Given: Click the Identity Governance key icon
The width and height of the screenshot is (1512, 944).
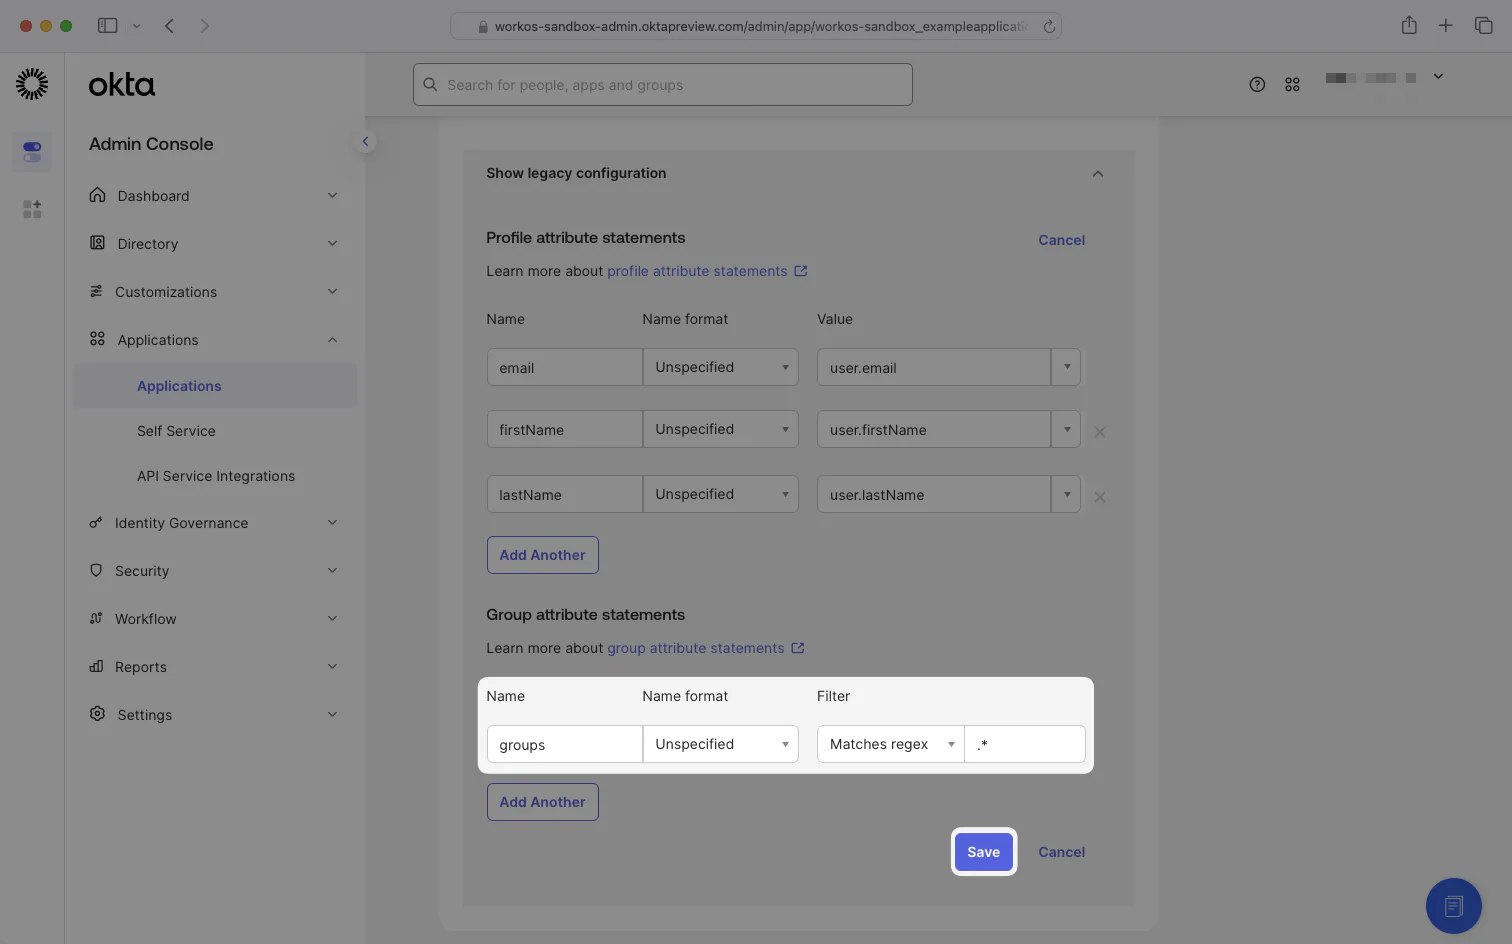Looking at the screenshot, I should 96,522.
